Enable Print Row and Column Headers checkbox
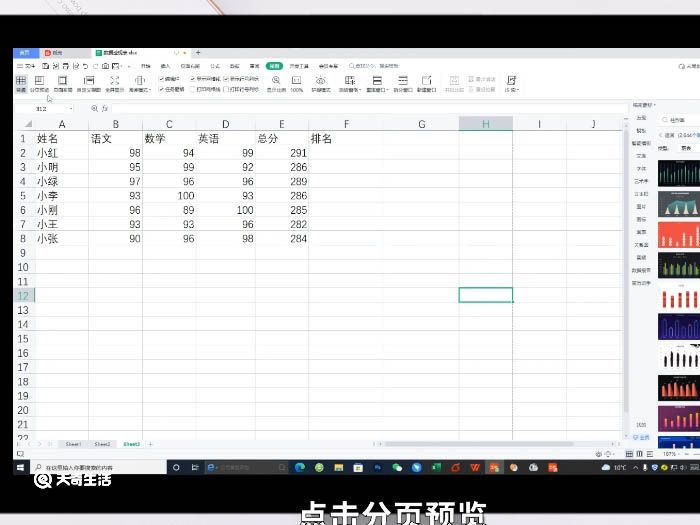The height and width of the screenshot is (525, 700). tap(241, 89)
